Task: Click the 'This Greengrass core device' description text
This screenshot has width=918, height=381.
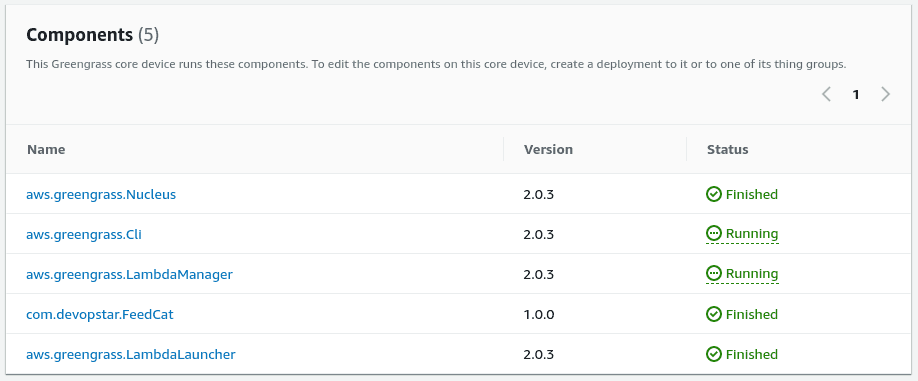Action: 436,64
